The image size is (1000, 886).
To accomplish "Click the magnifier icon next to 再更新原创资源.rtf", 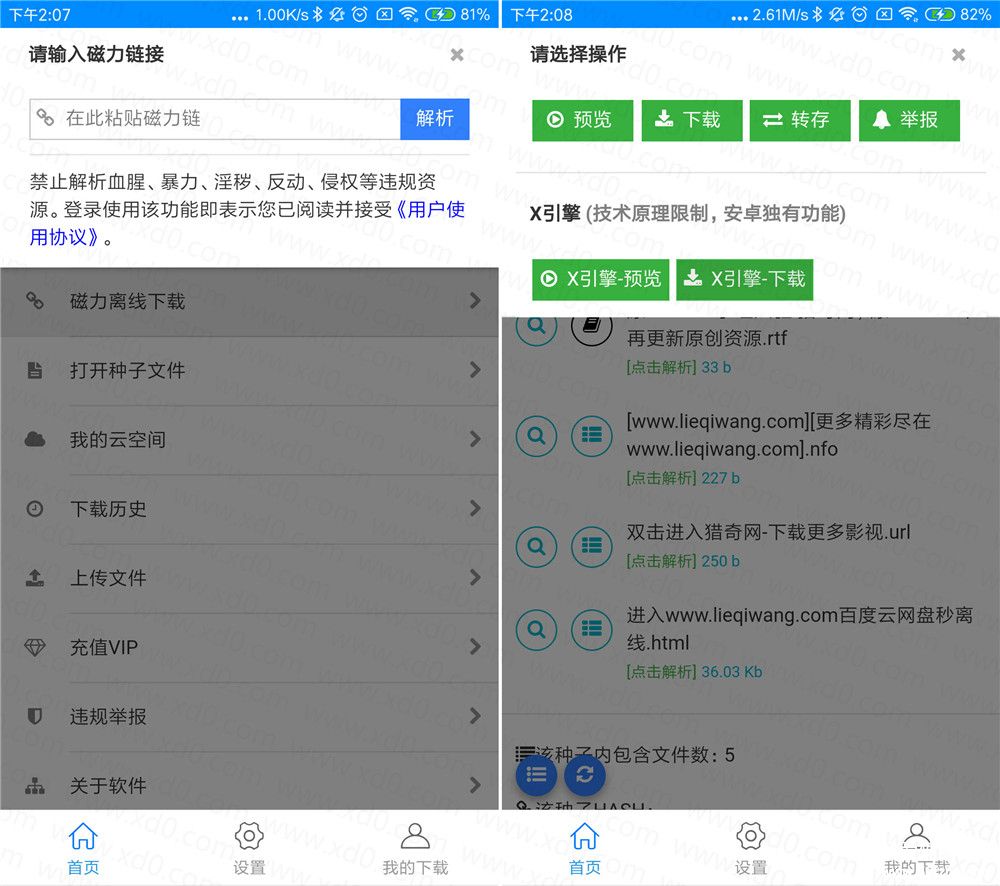I will pyautogui.click(x=536, y=327).
